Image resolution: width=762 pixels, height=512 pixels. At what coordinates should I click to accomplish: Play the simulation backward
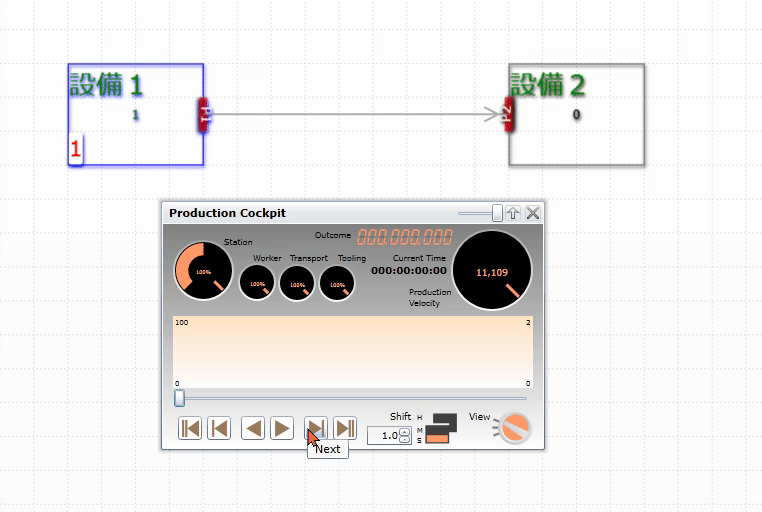coord(253,428)
